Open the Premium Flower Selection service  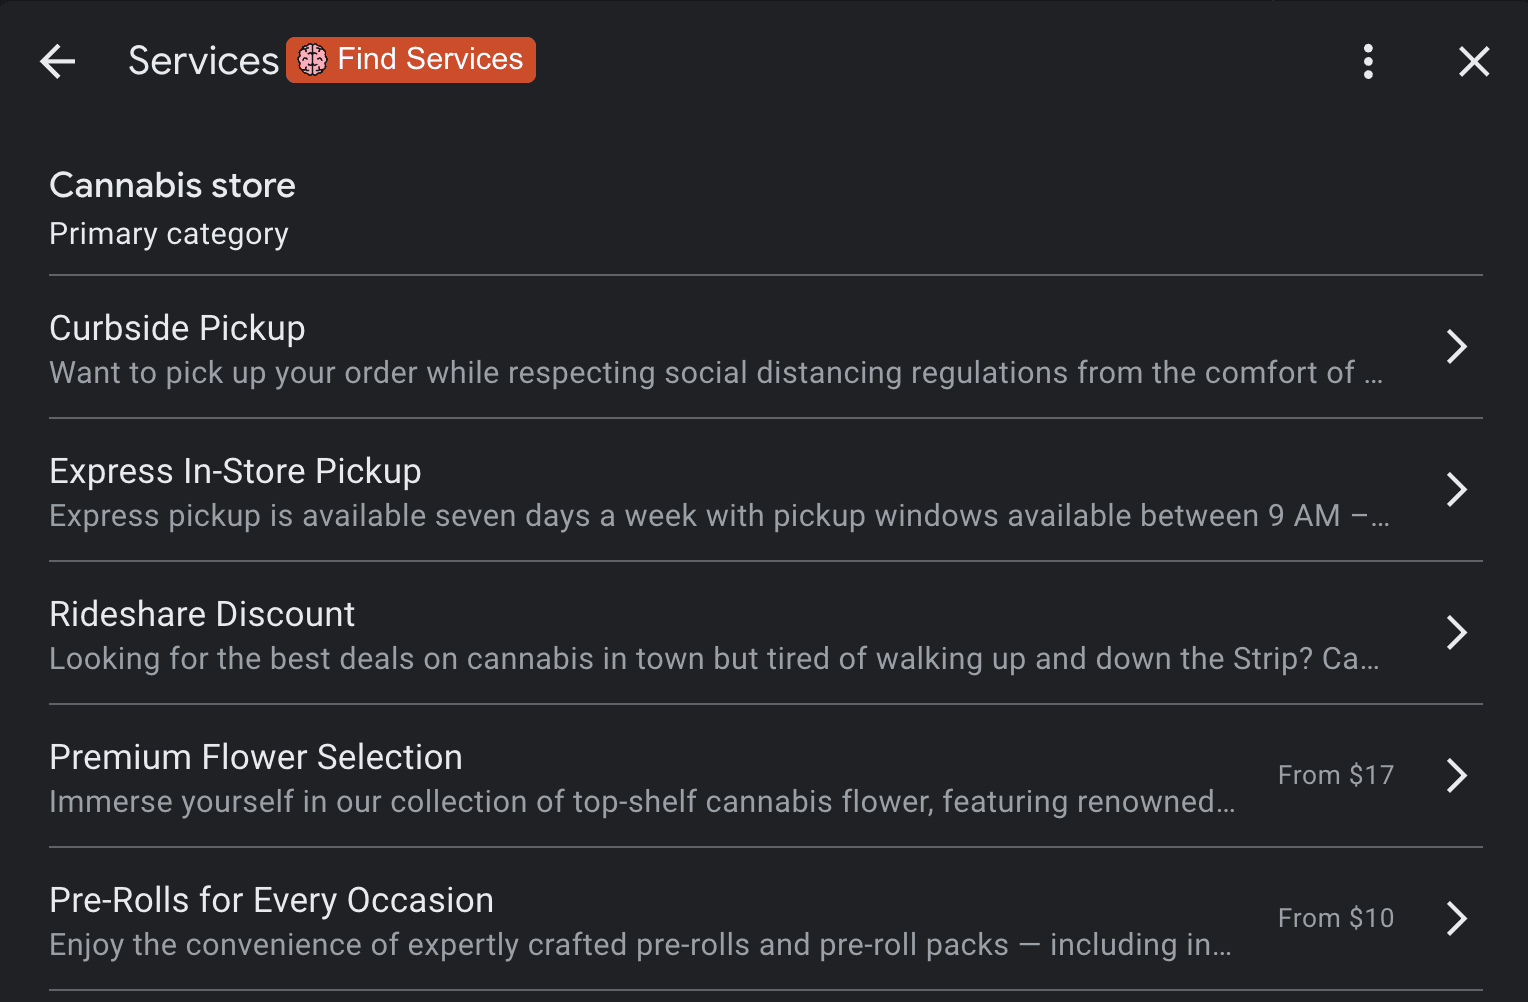pyautogui.click(x=256, y=757)
